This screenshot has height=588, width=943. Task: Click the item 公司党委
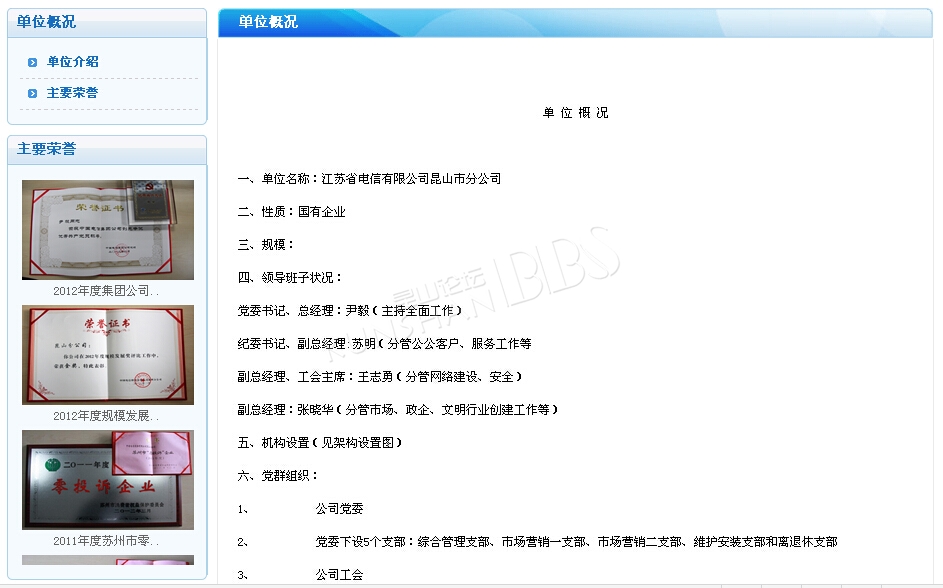click(339, 509)
